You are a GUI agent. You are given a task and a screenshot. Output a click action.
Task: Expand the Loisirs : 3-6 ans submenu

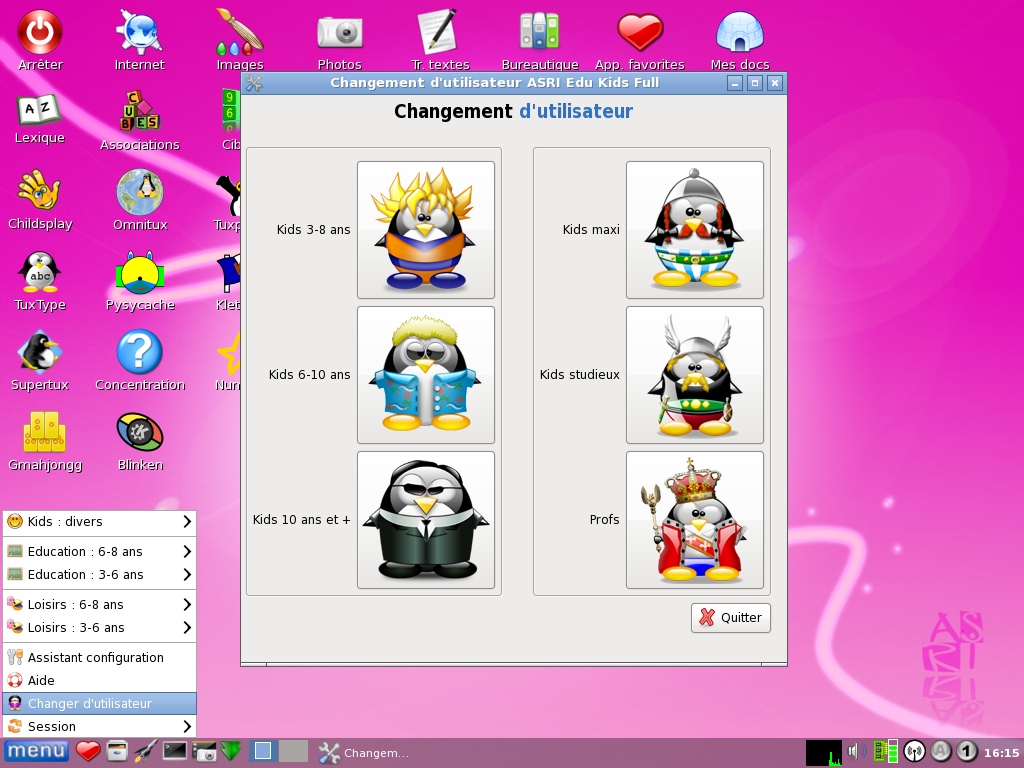(x=99, y=628)
